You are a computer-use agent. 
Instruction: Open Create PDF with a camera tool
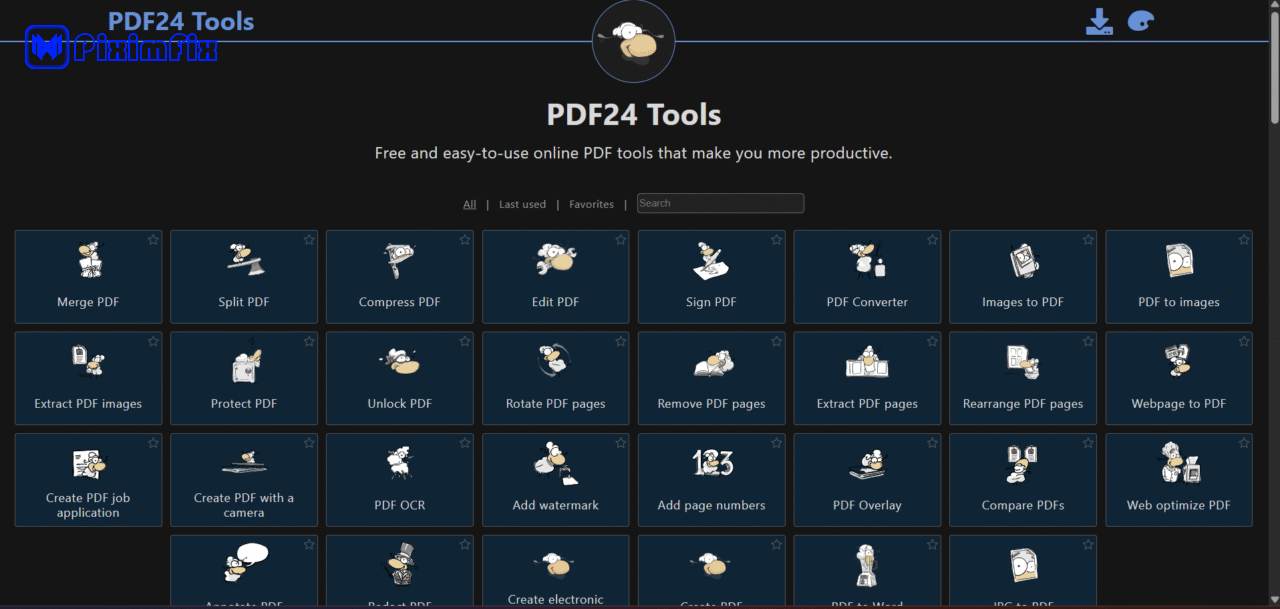point(244,480)
